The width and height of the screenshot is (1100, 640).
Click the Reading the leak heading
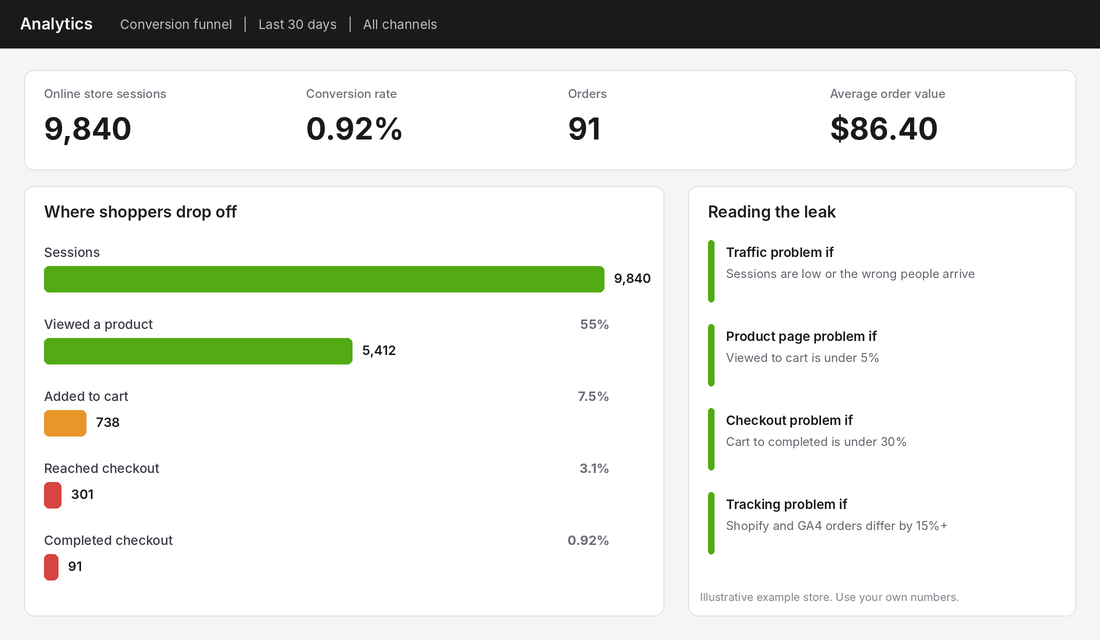click(772, 212)
